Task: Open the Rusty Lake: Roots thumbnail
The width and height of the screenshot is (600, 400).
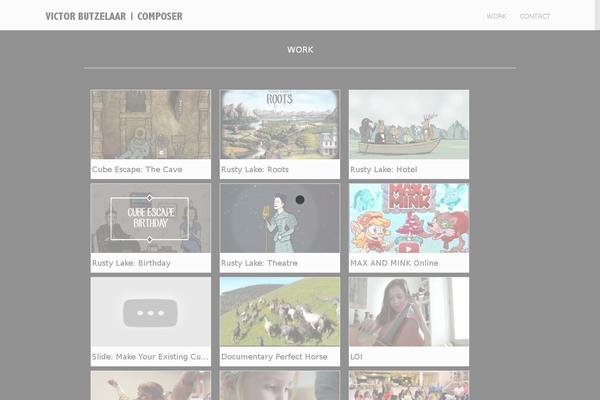Action: click(x=280, y=124)
